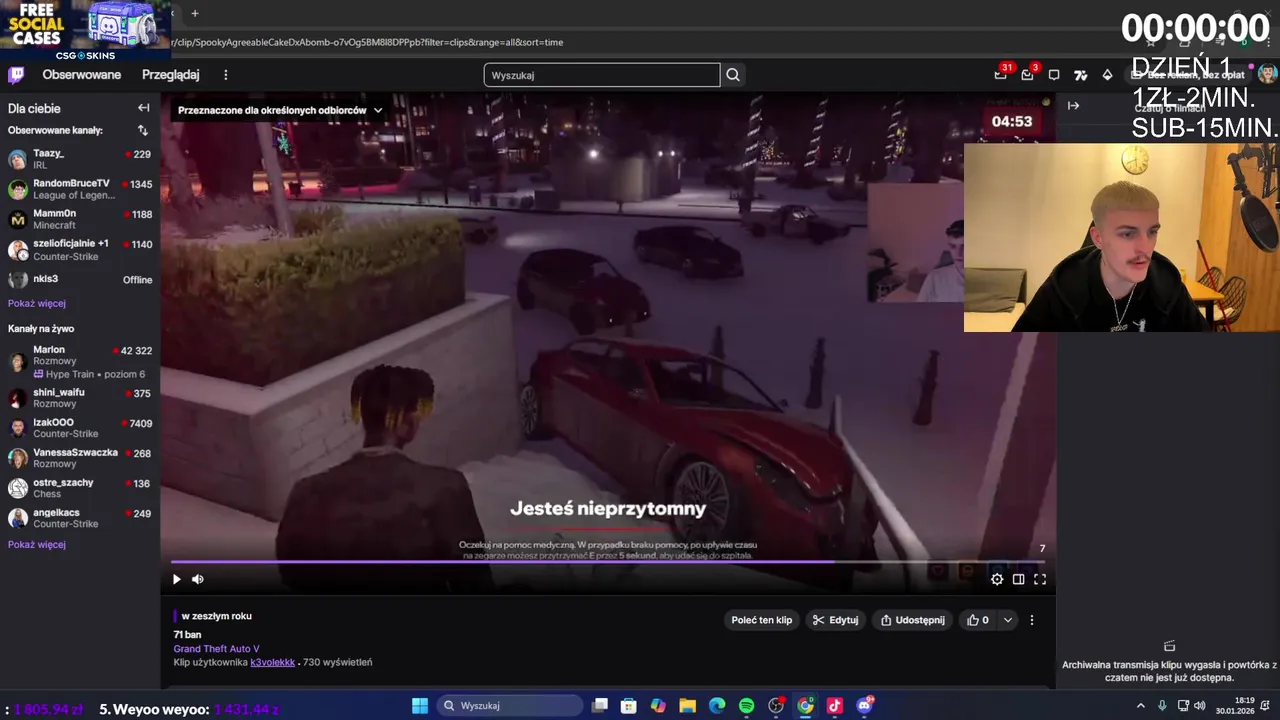
Task: Open more options next to the like button
Action: click(1032, 620)
